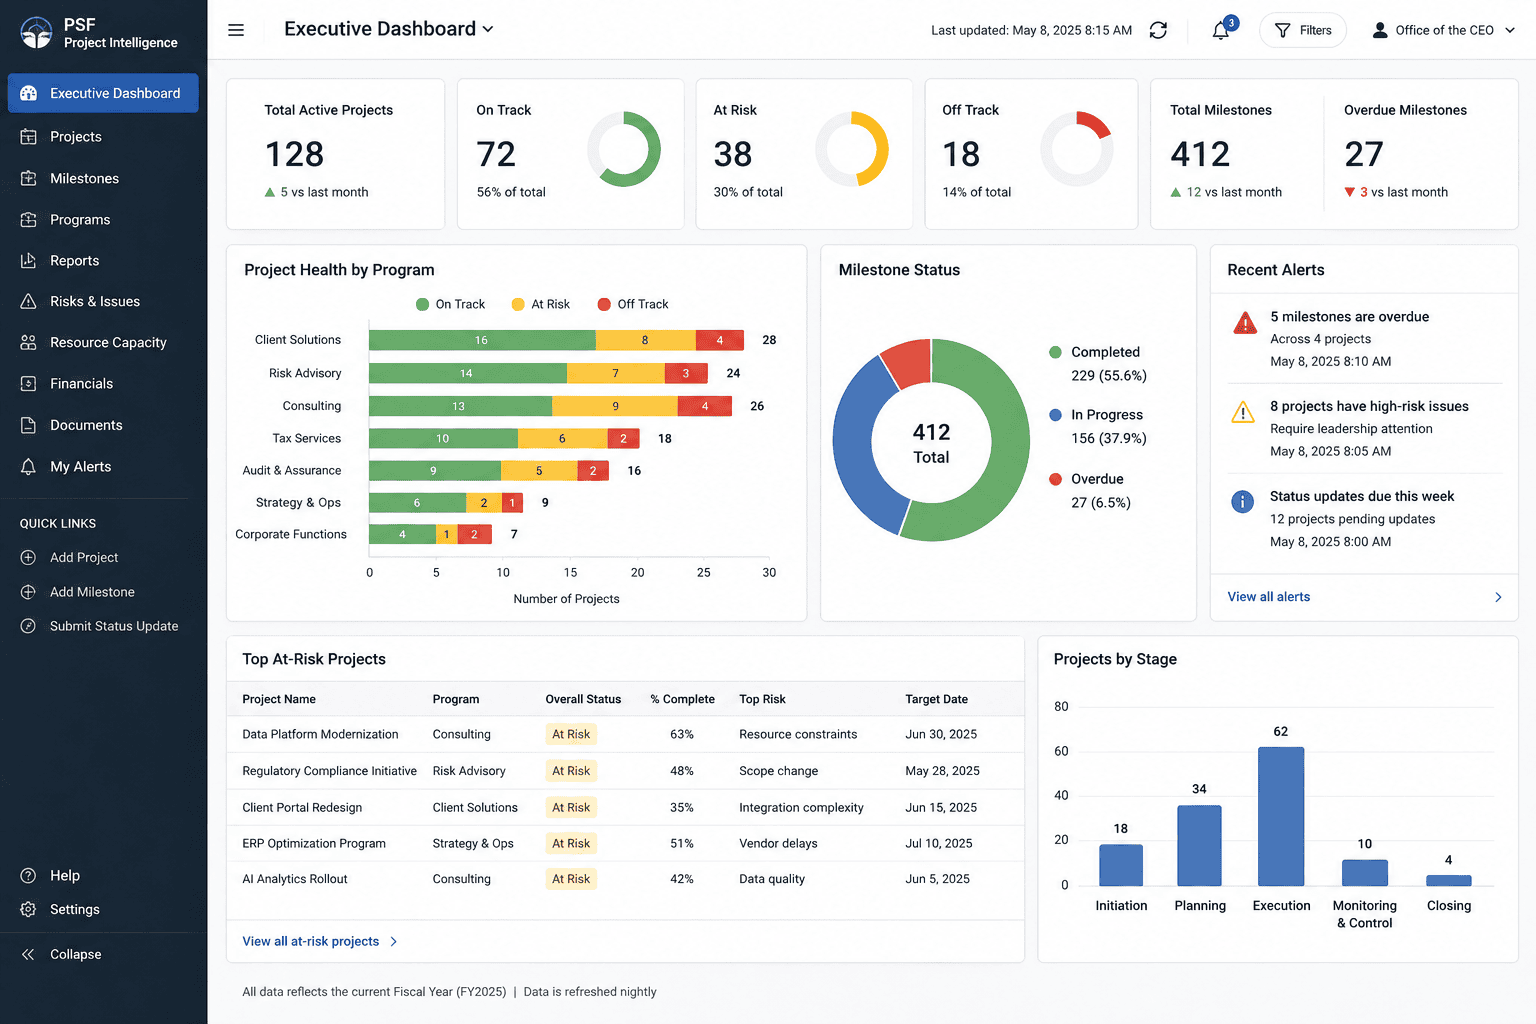Click the Total Active Projects card
The image size is (1536, 1024).
coord(336,154)
